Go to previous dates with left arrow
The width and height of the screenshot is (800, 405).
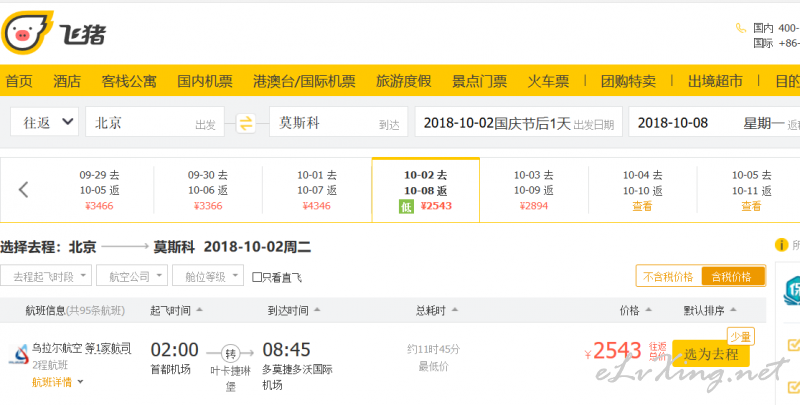point(24,189)
